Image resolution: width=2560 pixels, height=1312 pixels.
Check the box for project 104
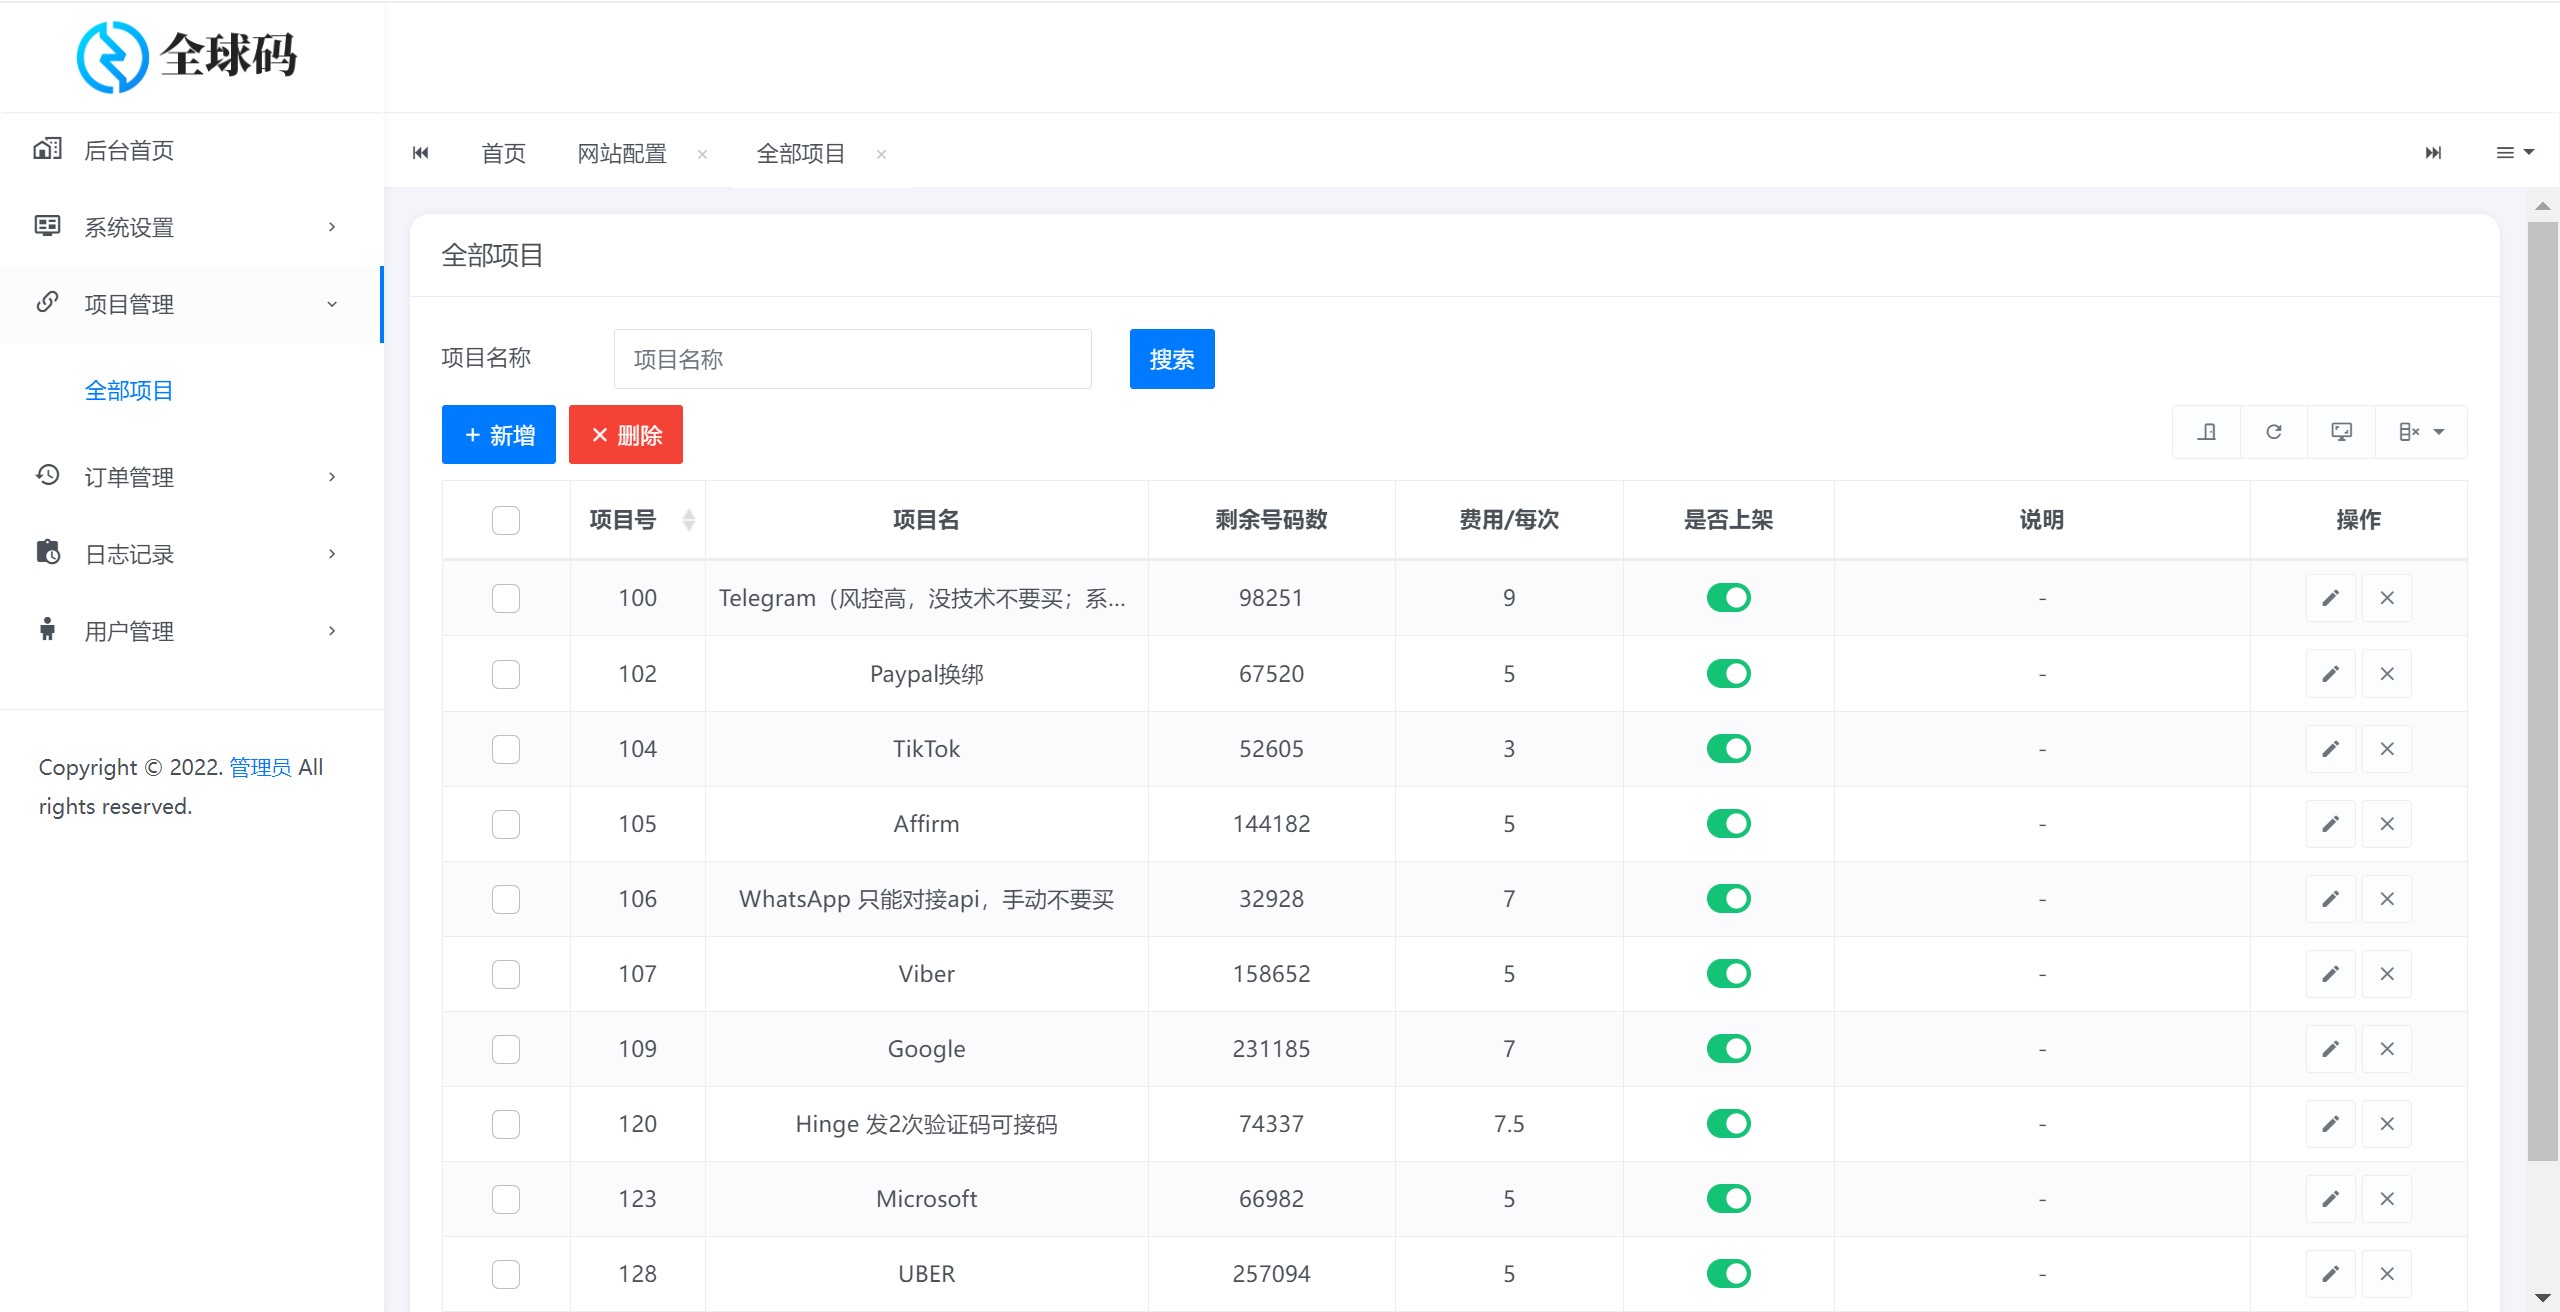pyautogui.click(x=506, y=749)
